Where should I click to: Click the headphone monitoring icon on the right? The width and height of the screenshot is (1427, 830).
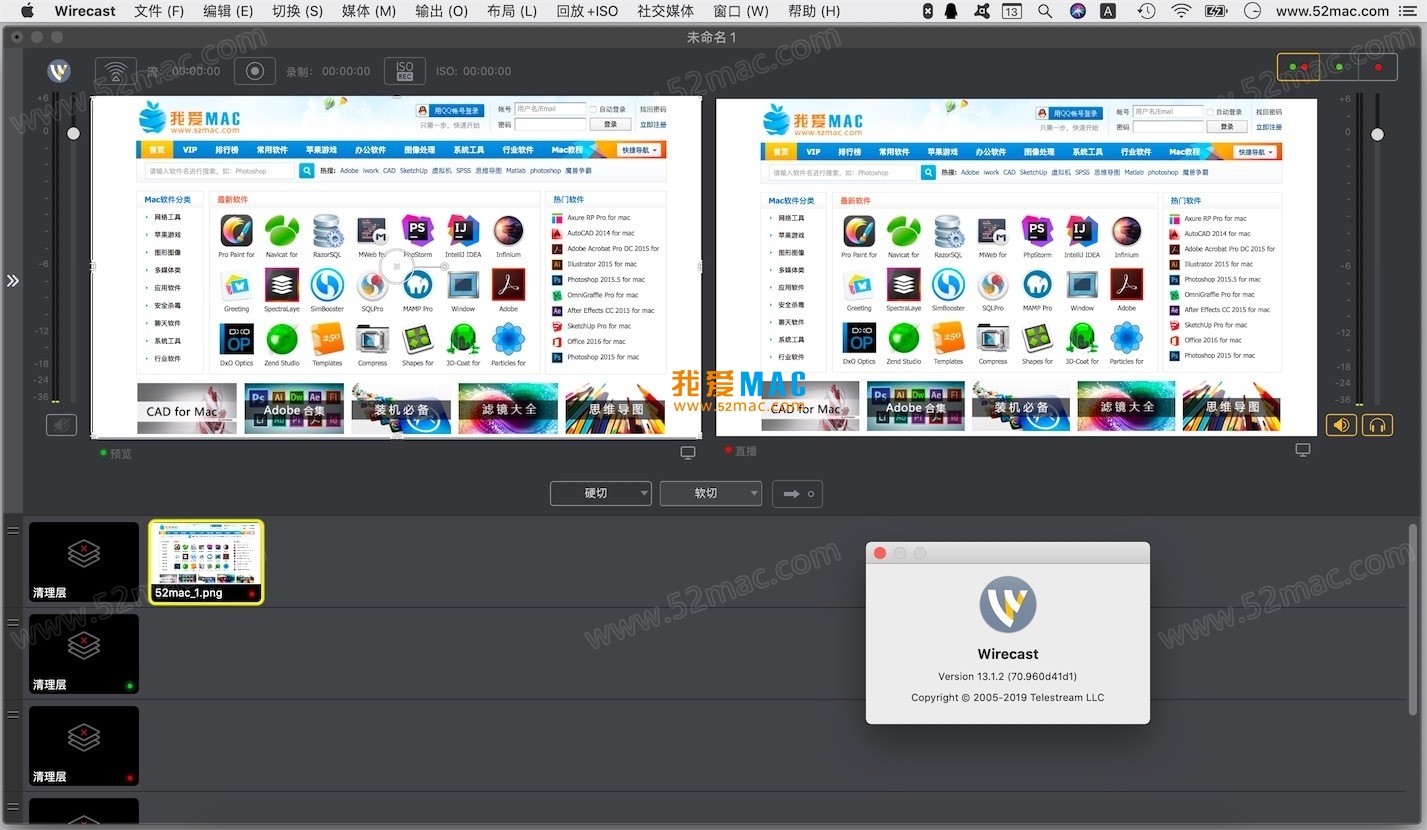pyautogui.click(x=1377, y=424)
